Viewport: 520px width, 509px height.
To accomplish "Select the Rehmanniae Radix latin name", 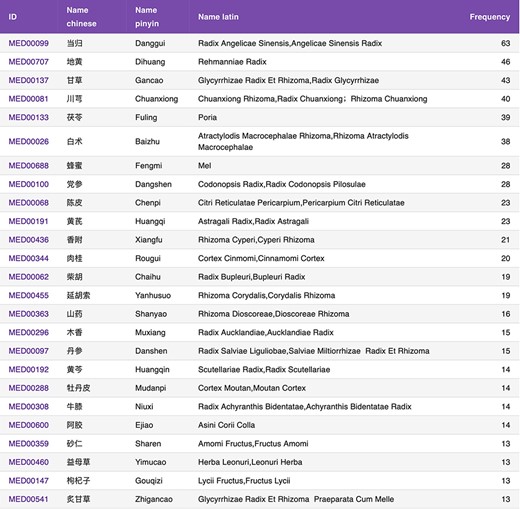I will pos(232,62).
